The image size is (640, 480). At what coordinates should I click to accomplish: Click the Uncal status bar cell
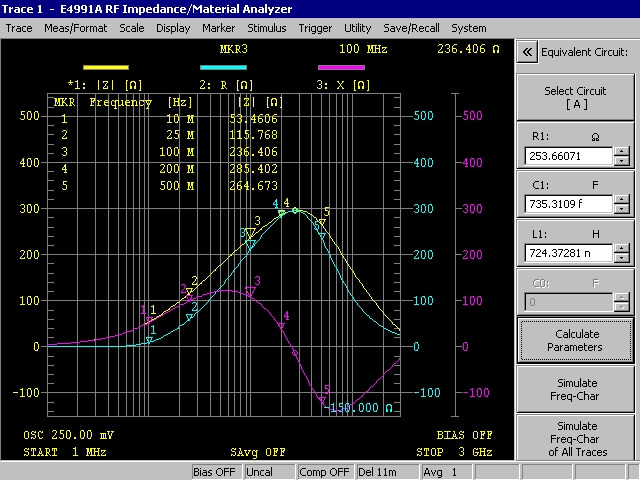pos(270,472)
